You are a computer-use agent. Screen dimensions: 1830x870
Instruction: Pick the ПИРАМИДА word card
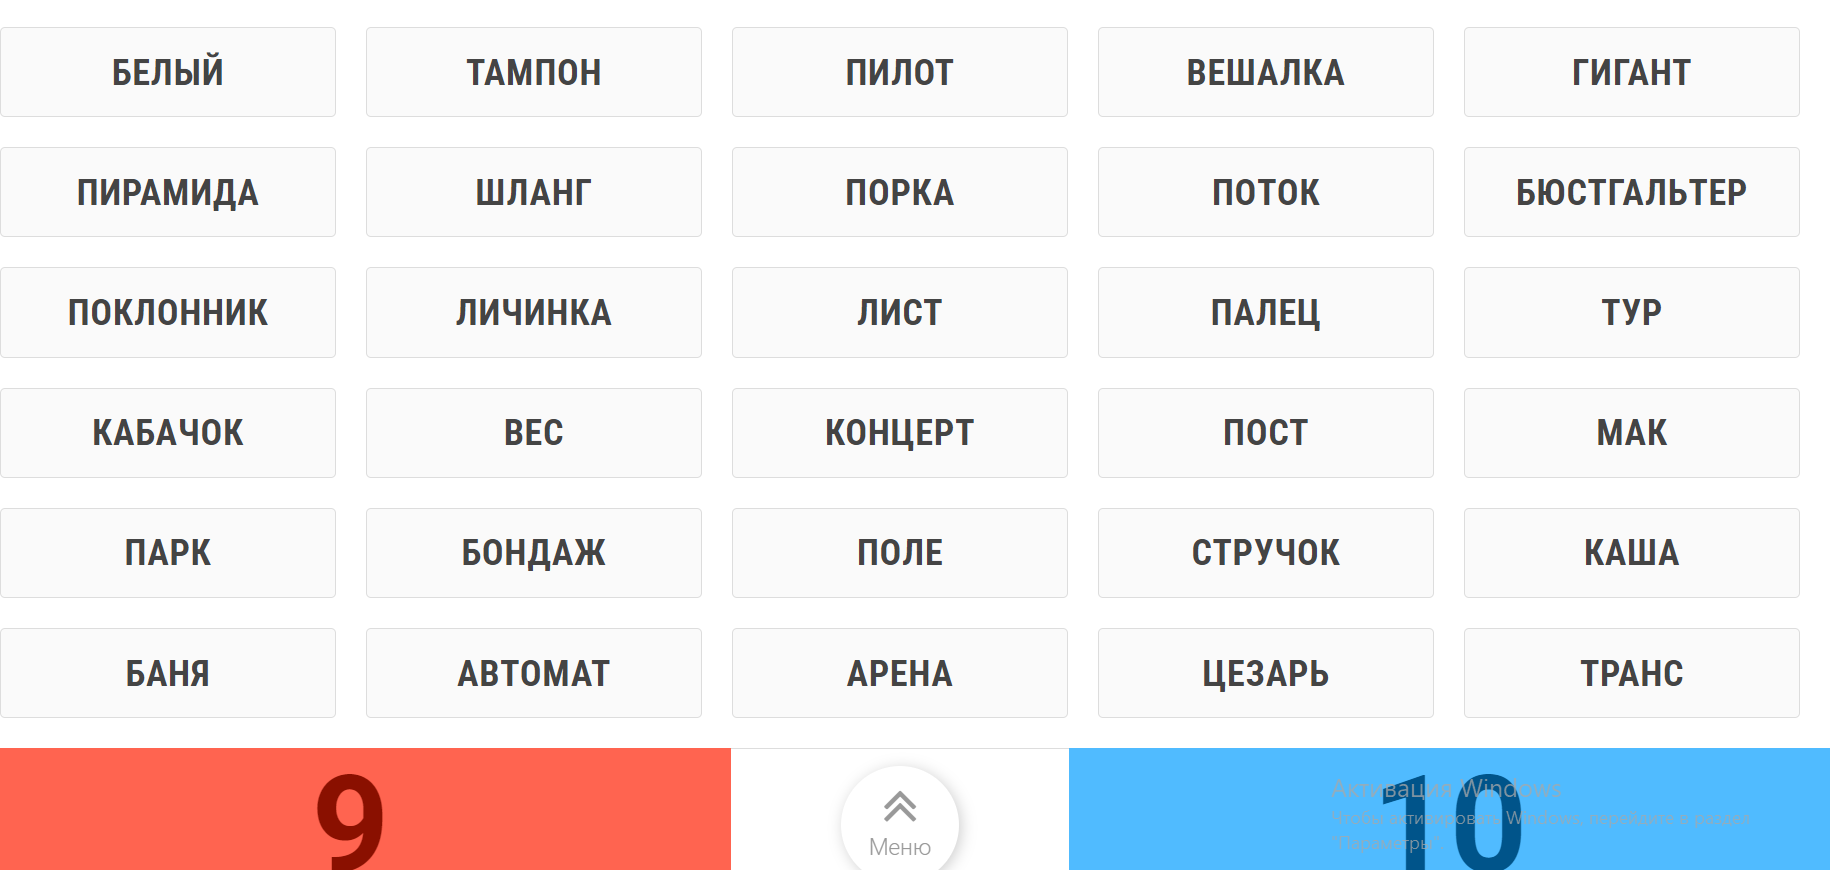click(x=168, y=192)
